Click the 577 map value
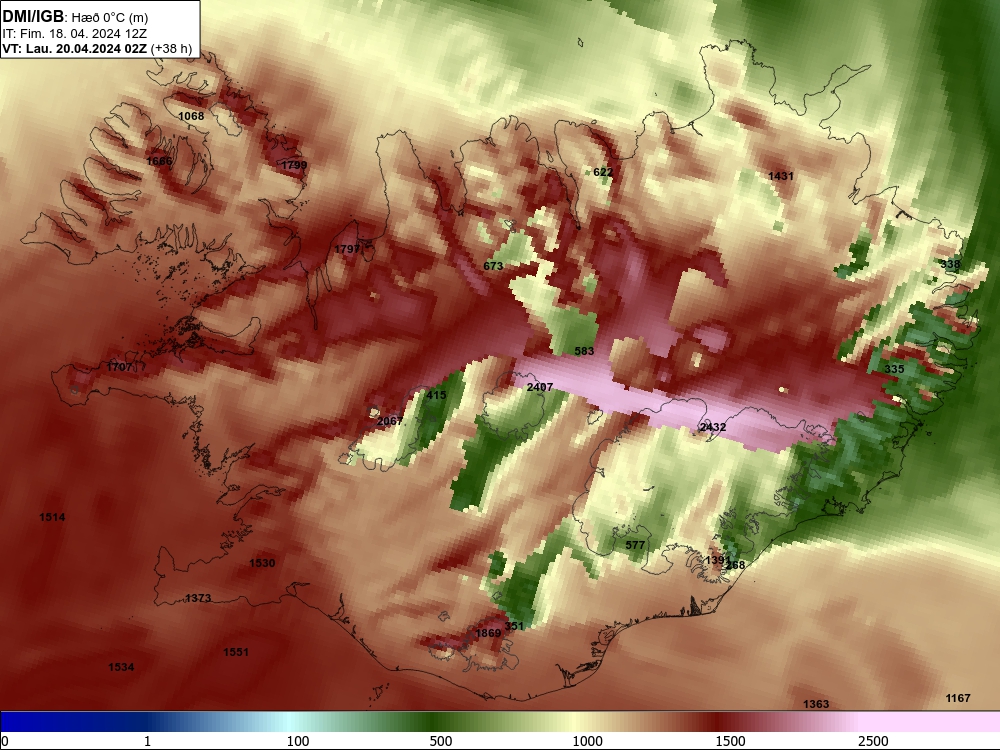This screenshot has height=750, width=1000. tap(635, 545)
